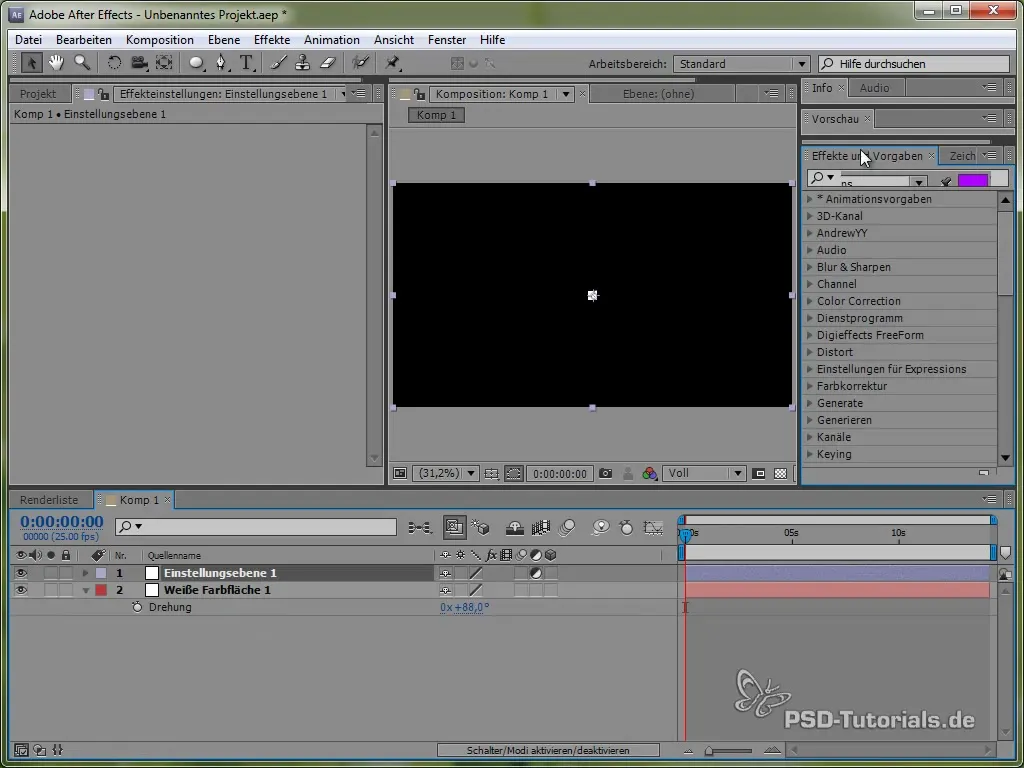The width and height of the screenshot is (1024, 768).
Task: Open the Komposition menu
Action: (160, 40)
